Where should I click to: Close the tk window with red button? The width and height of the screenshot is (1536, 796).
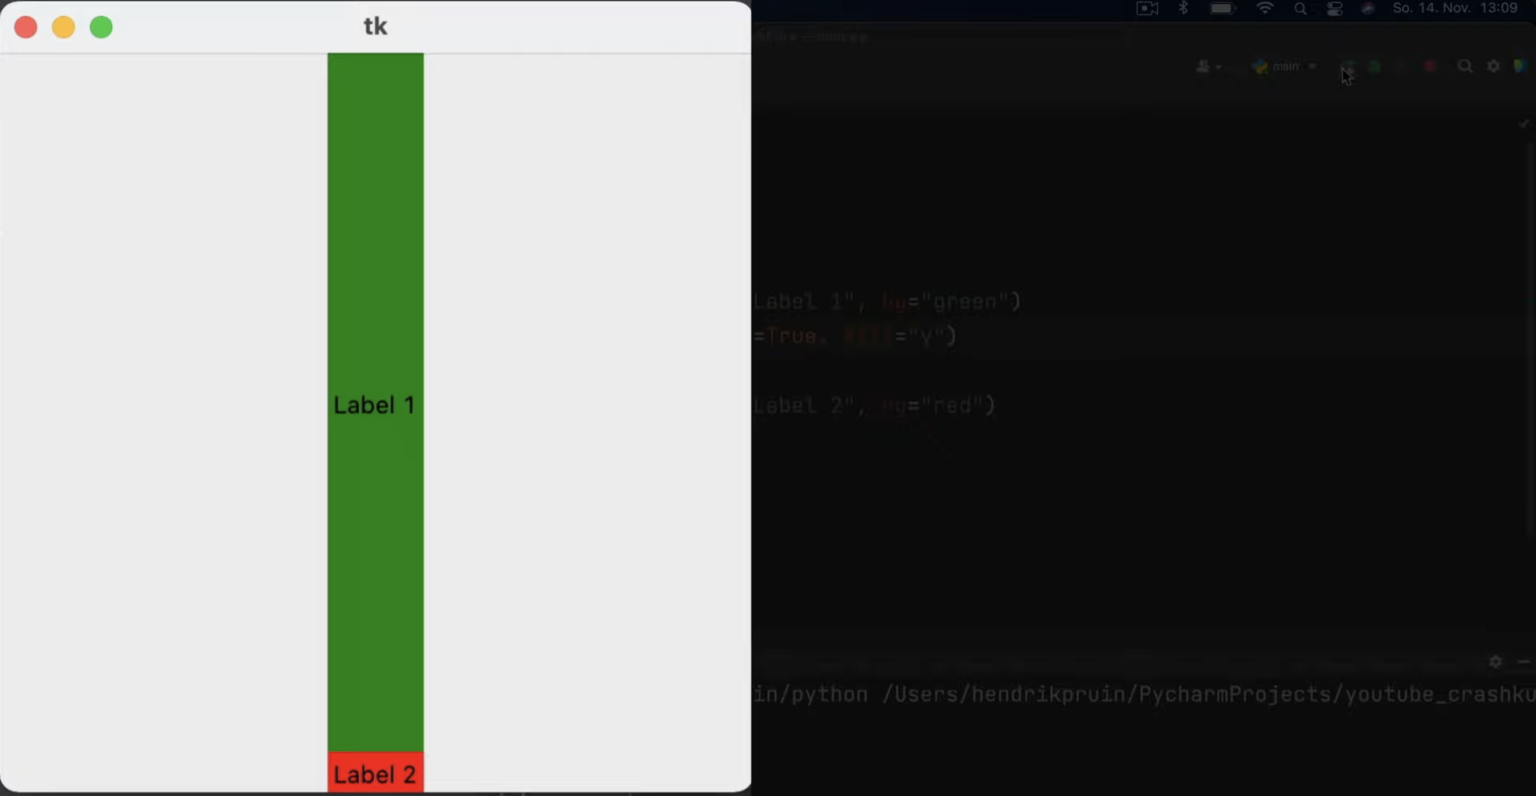(26, 27)
